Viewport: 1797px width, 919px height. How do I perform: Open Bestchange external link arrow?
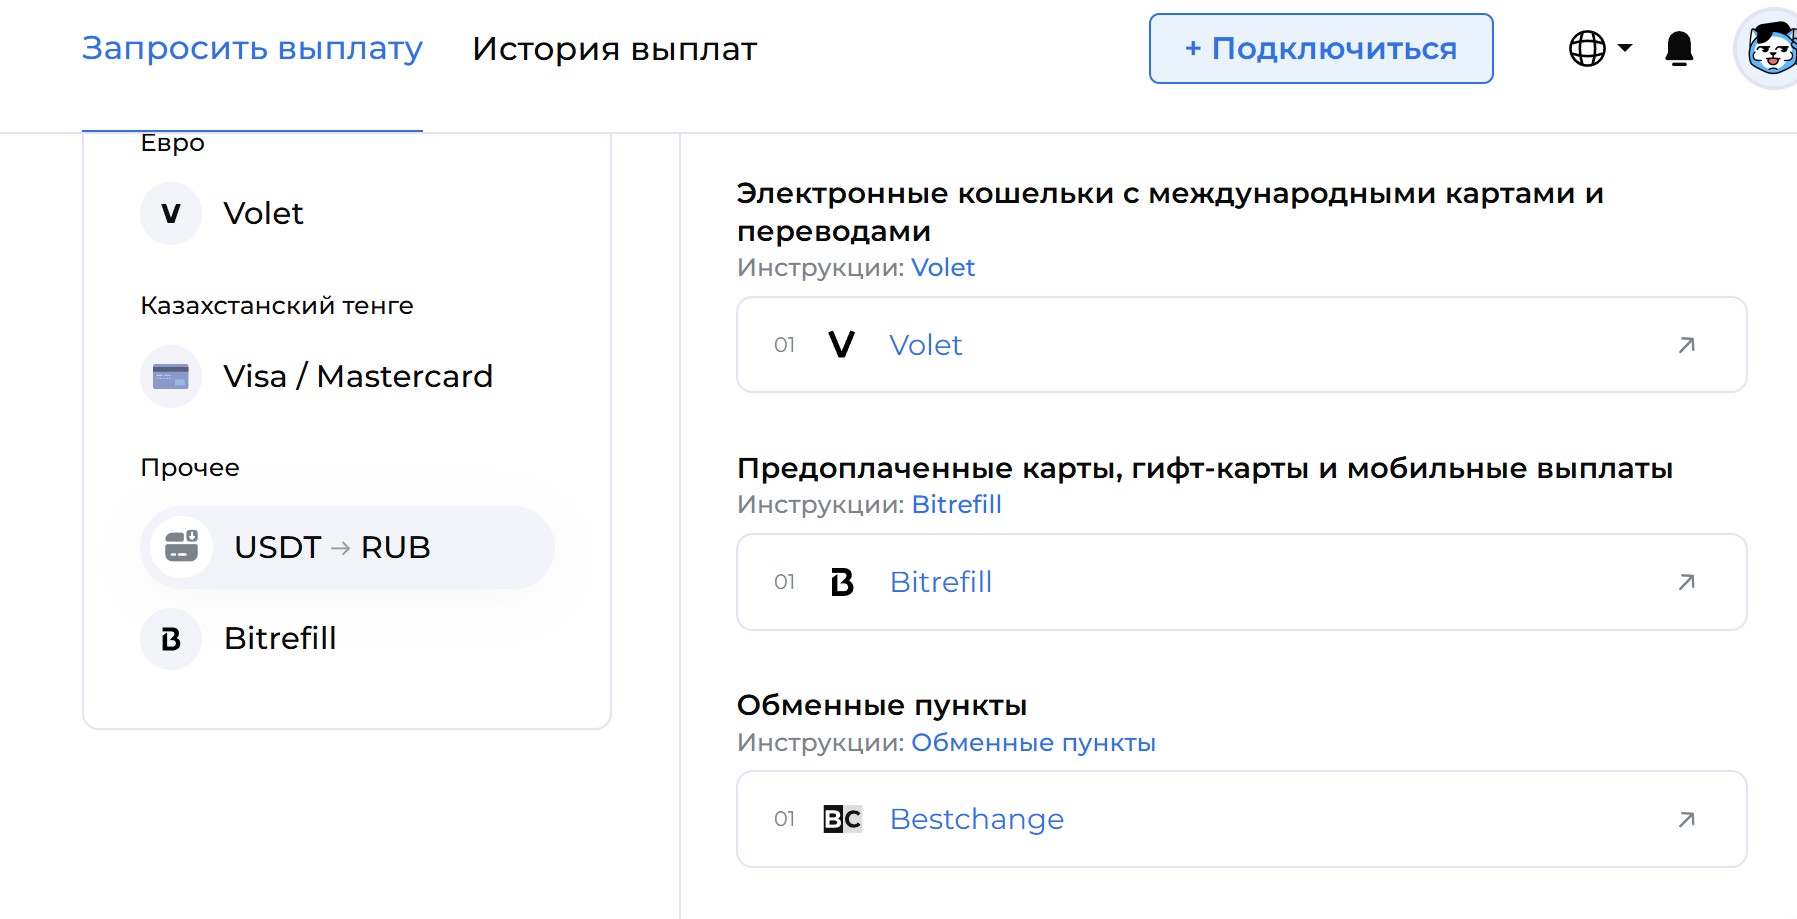1687,819
